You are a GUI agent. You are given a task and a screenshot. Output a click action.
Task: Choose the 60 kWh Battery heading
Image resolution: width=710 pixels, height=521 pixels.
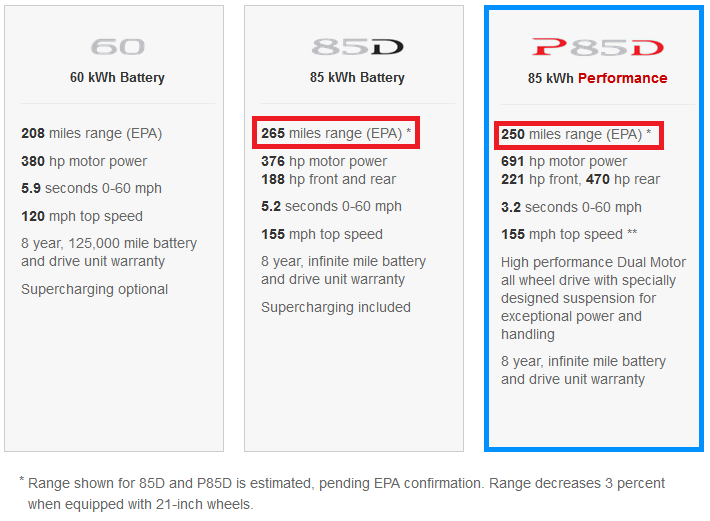117,77
